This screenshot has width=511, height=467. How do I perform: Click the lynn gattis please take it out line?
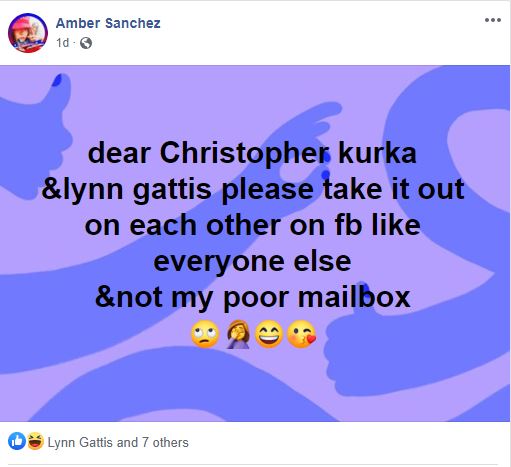pyautogui.click(x=252, y=189)
